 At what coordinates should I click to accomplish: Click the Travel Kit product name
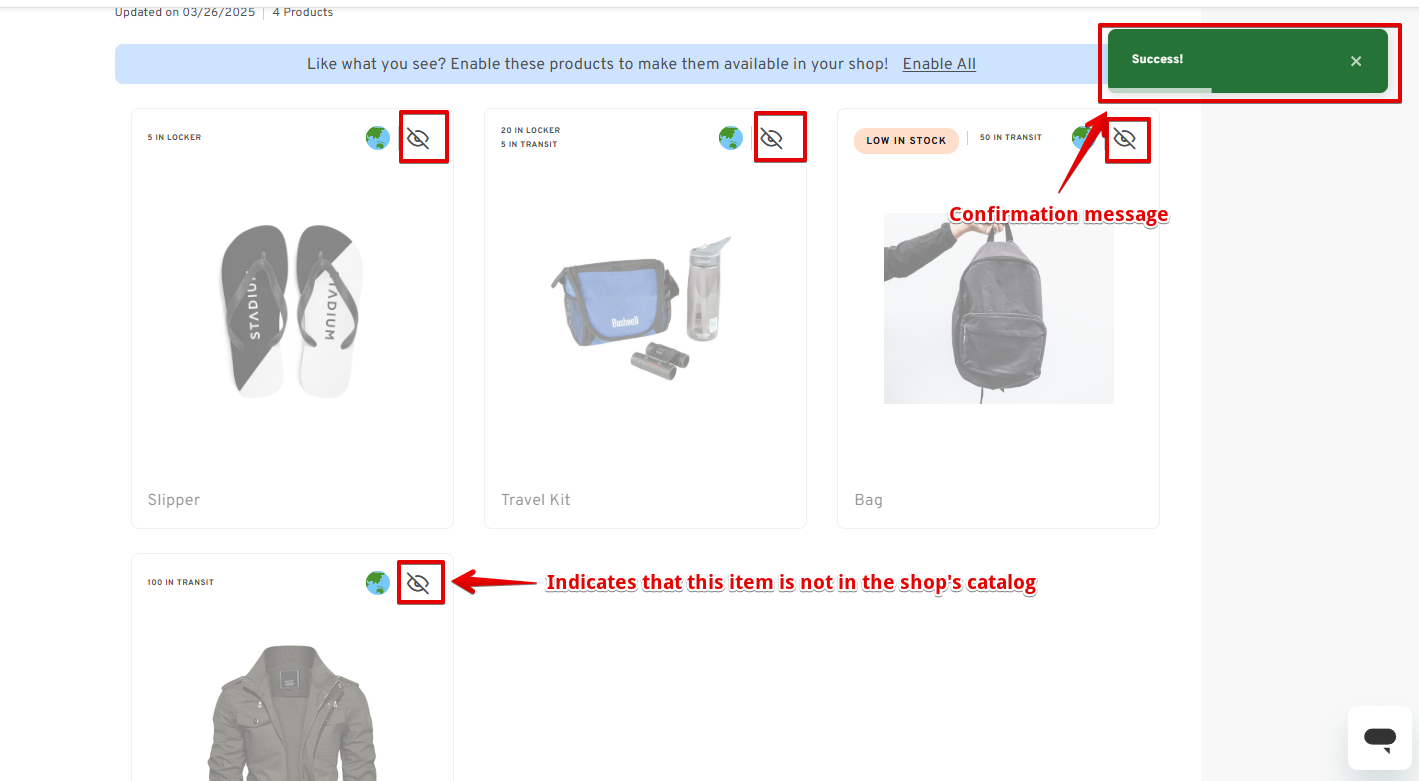(x=536, y=500)
